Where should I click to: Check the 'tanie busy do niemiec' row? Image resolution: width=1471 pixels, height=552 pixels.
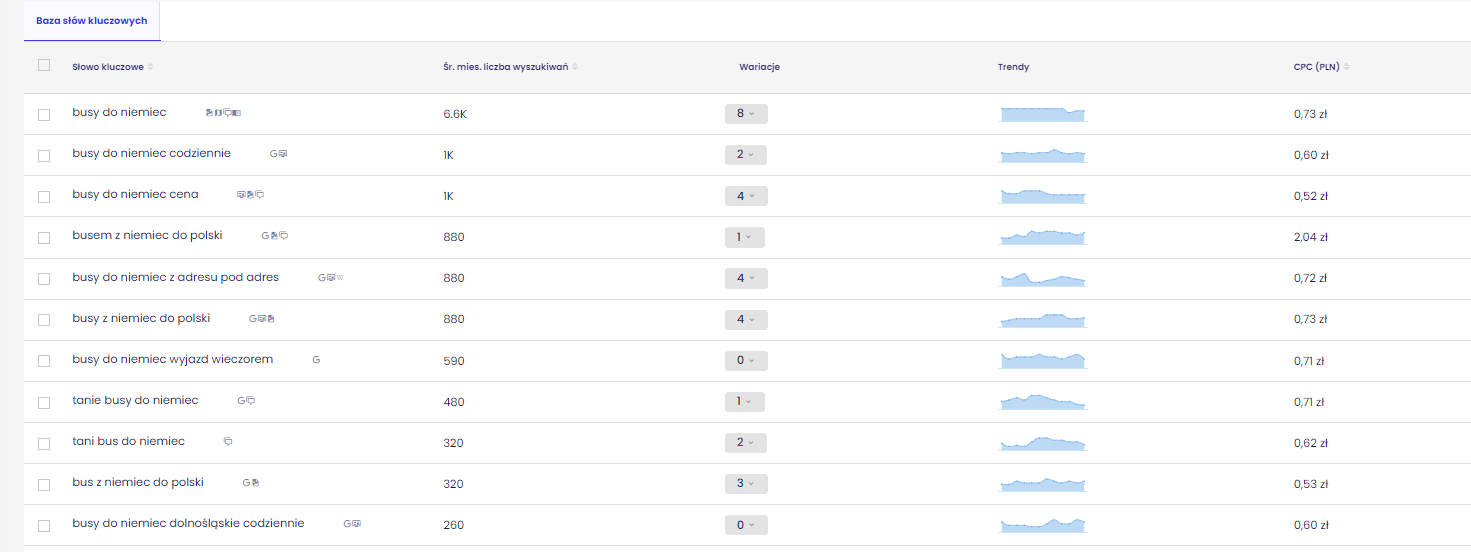tap(44, 403)
